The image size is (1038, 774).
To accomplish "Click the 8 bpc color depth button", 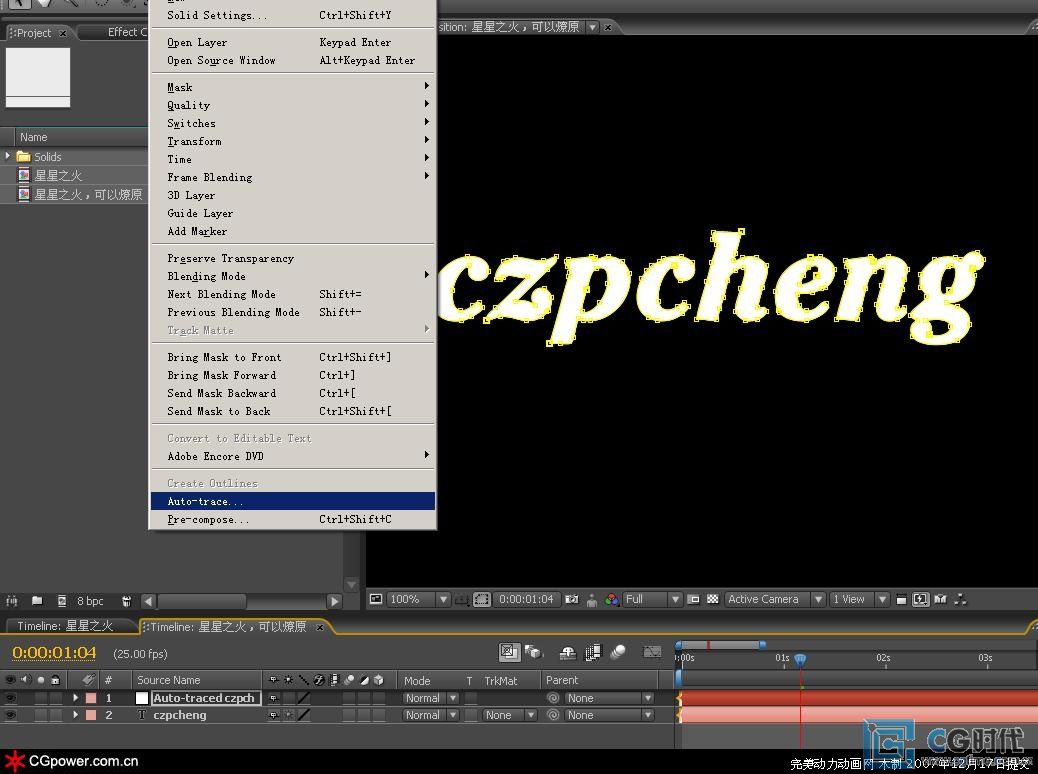I will 91,601.
